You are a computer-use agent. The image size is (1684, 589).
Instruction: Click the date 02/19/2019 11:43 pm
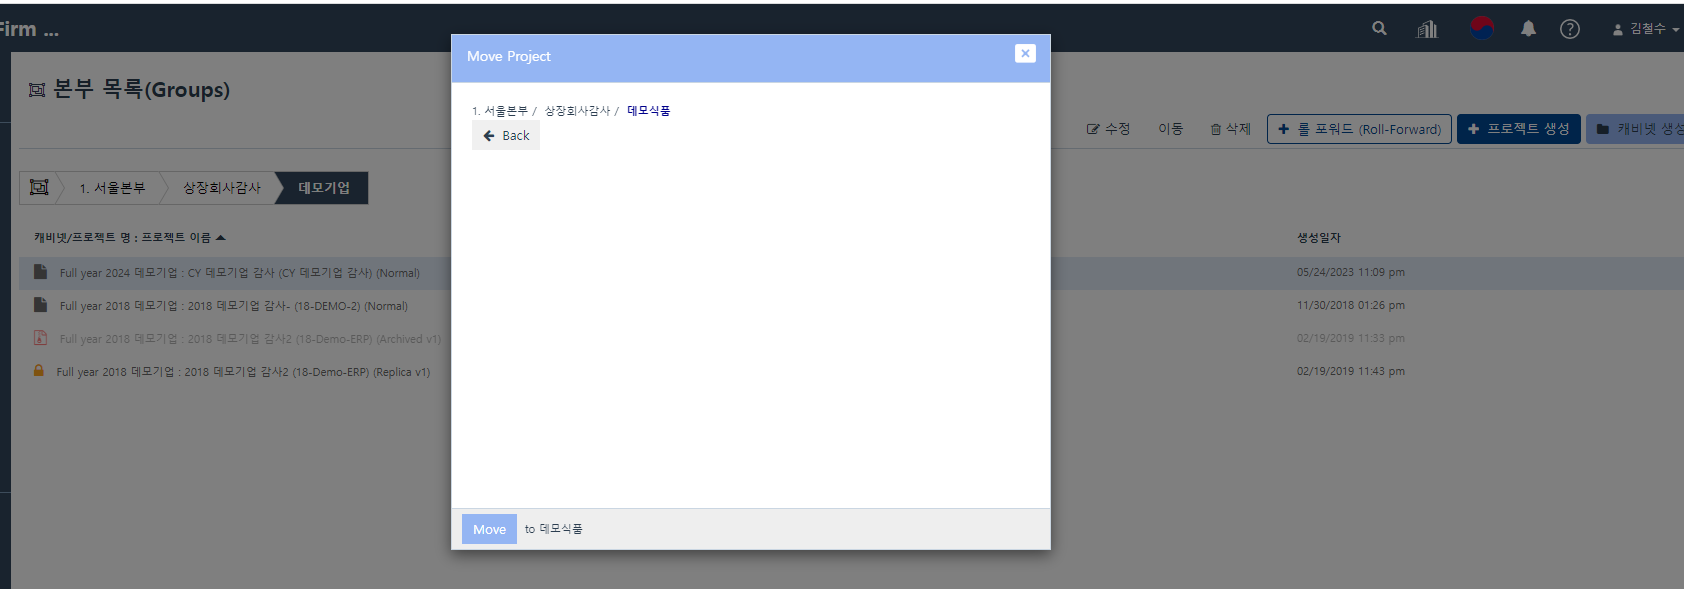(x=1351, y=371)
